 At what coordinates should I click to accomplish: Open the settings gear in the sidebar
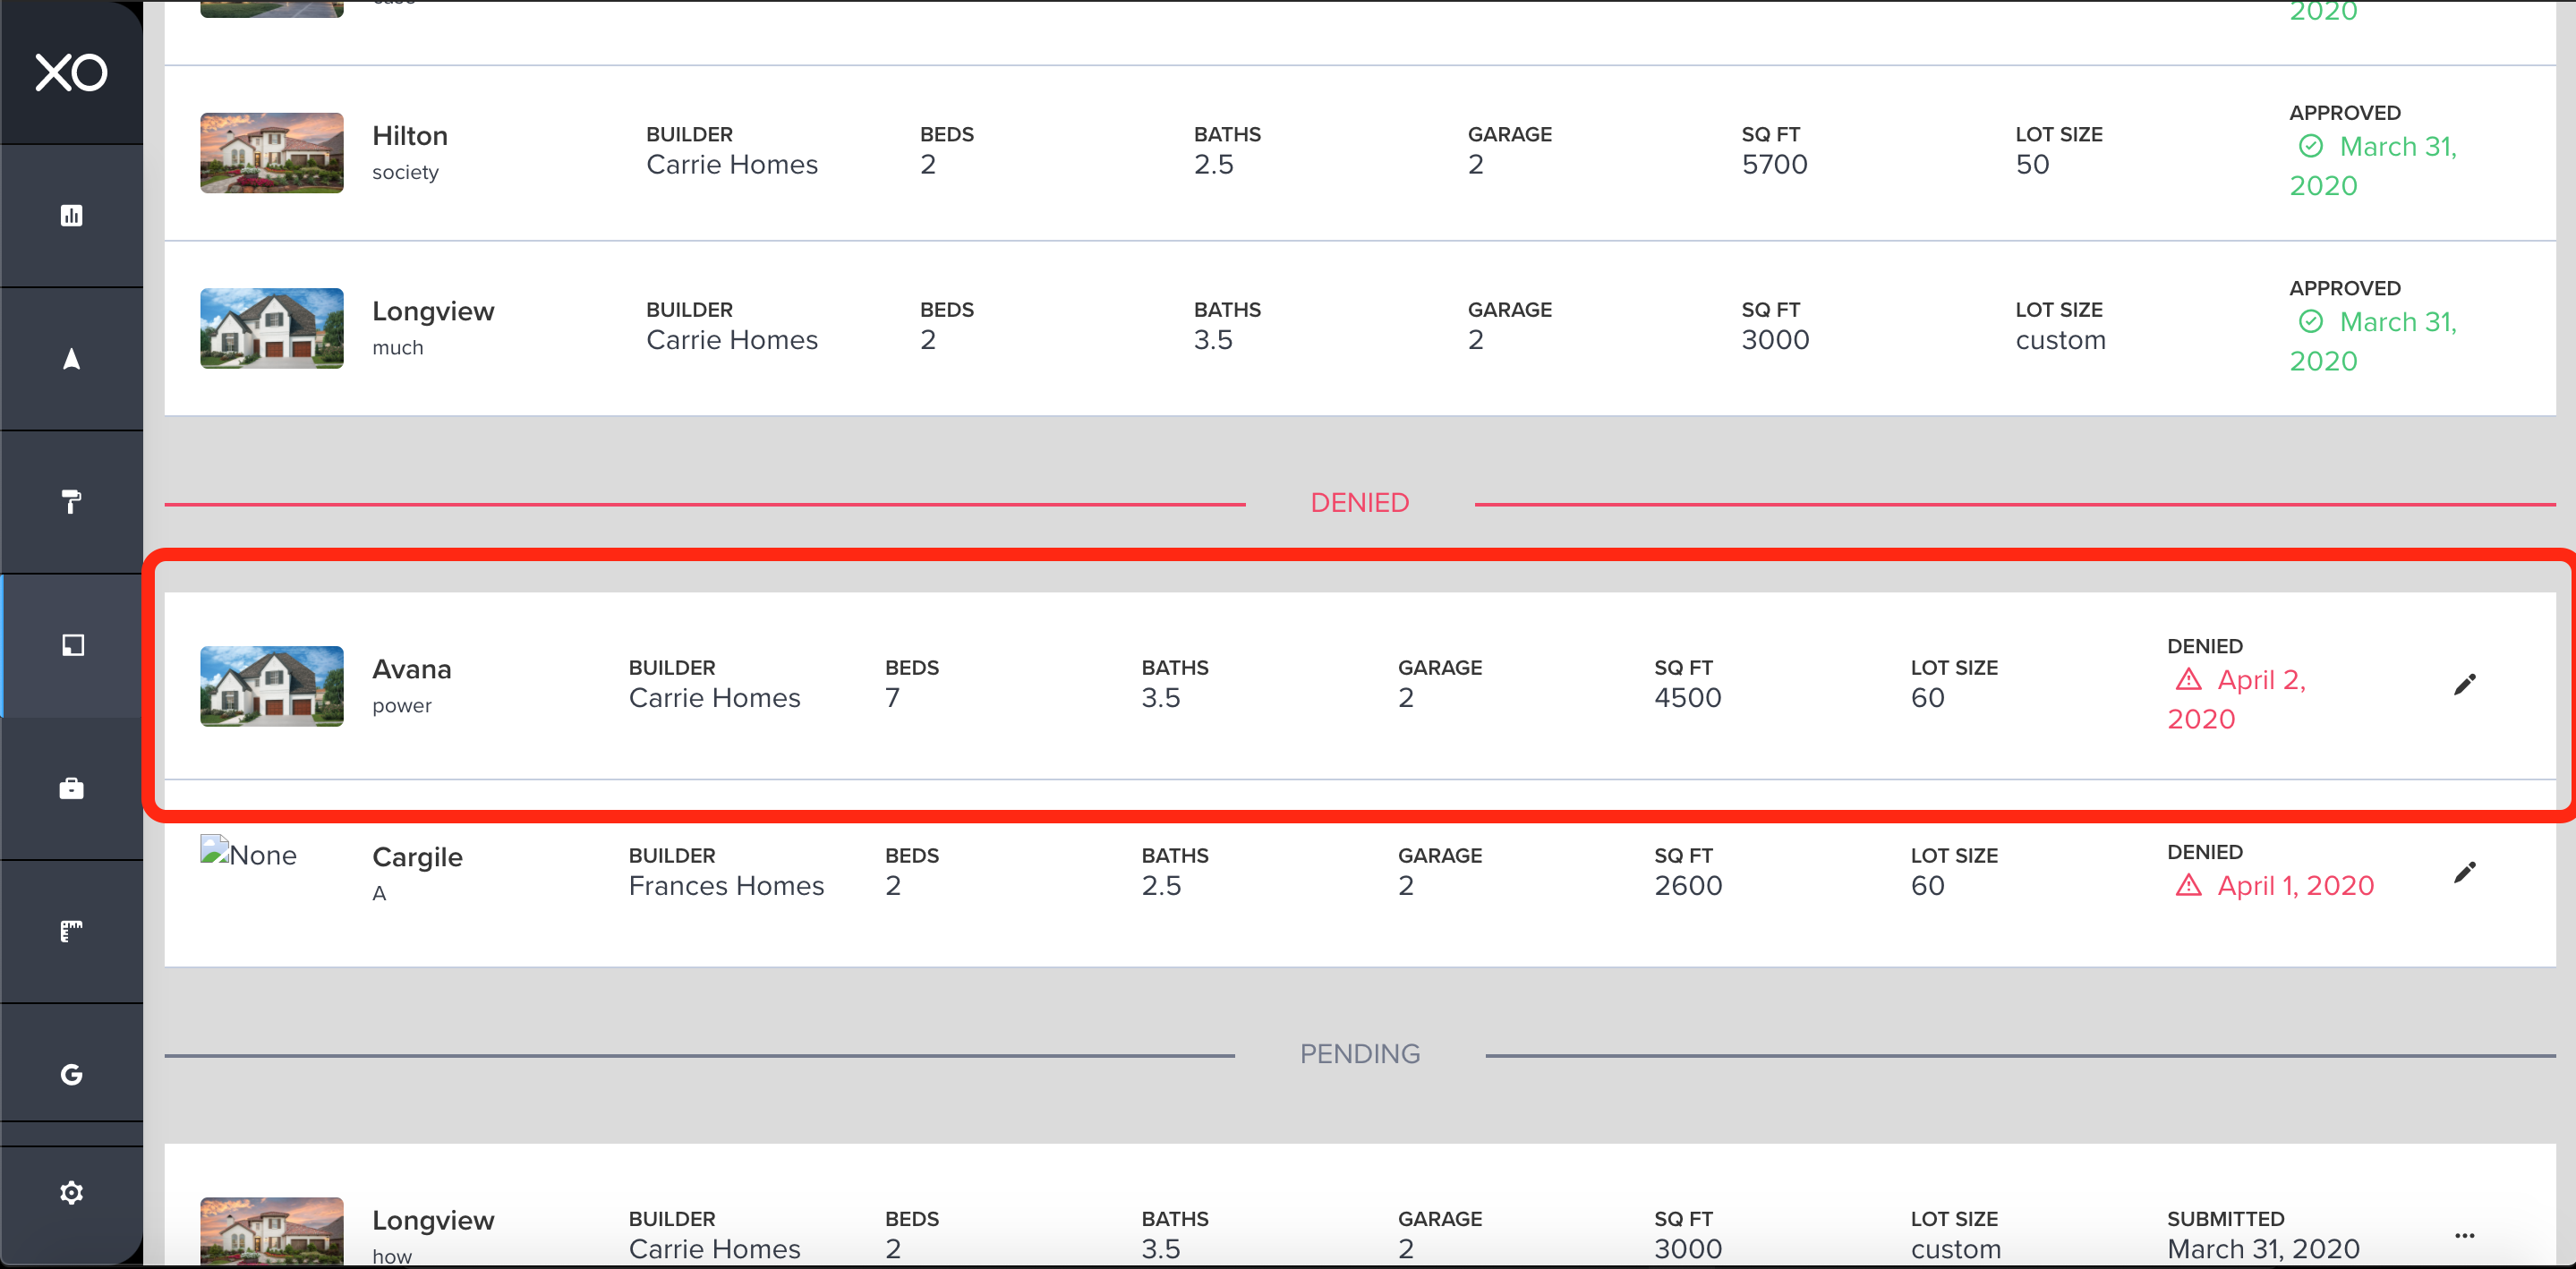71,1192
